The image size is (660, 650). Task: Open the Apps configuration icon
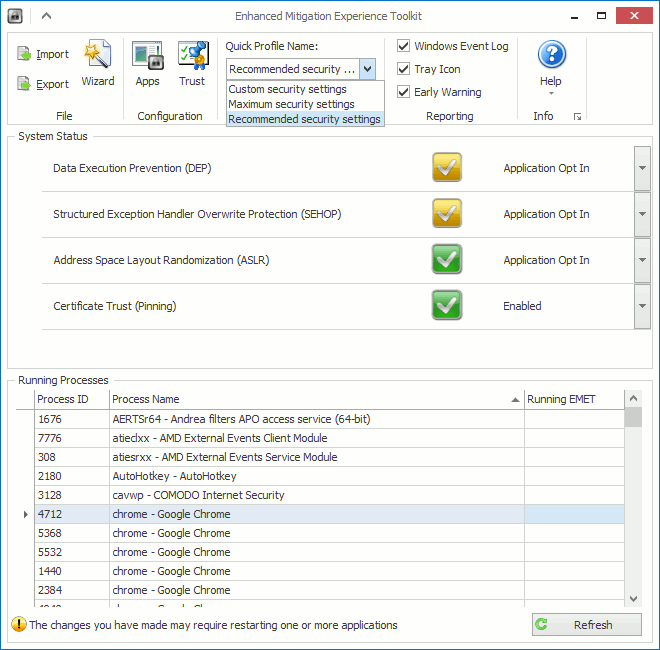[x=147, y=55]
